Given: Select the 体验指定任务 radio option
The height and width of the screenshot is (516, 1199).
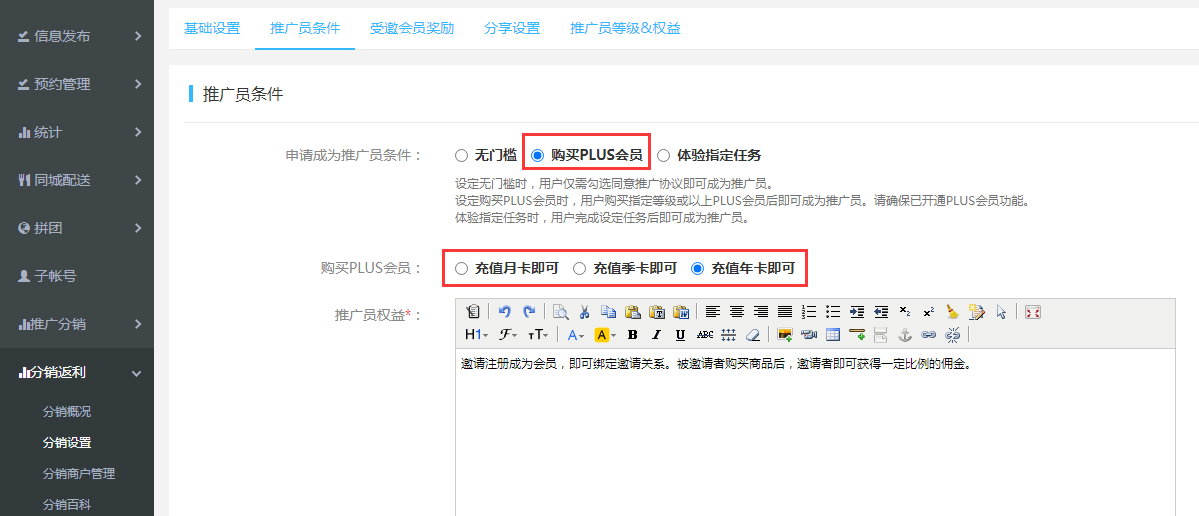Looking at the screenshot, I should [664, 155].
